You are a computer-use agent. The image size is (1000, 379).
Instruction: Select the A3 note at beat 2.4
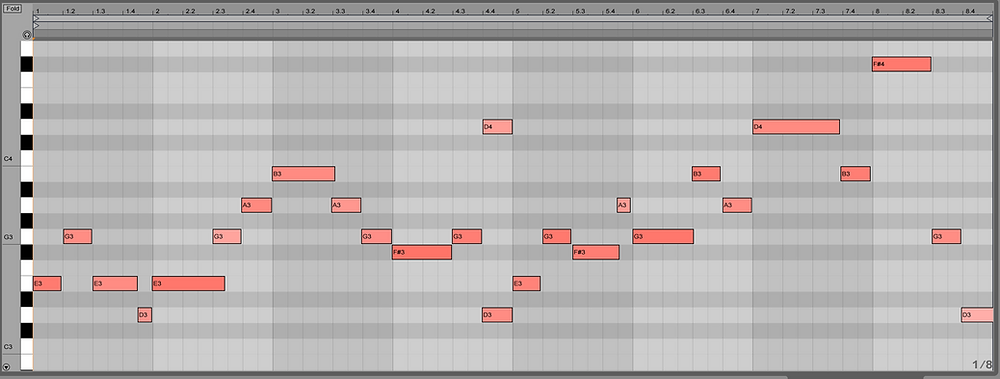pyautogui.click(x=256, y=205)
